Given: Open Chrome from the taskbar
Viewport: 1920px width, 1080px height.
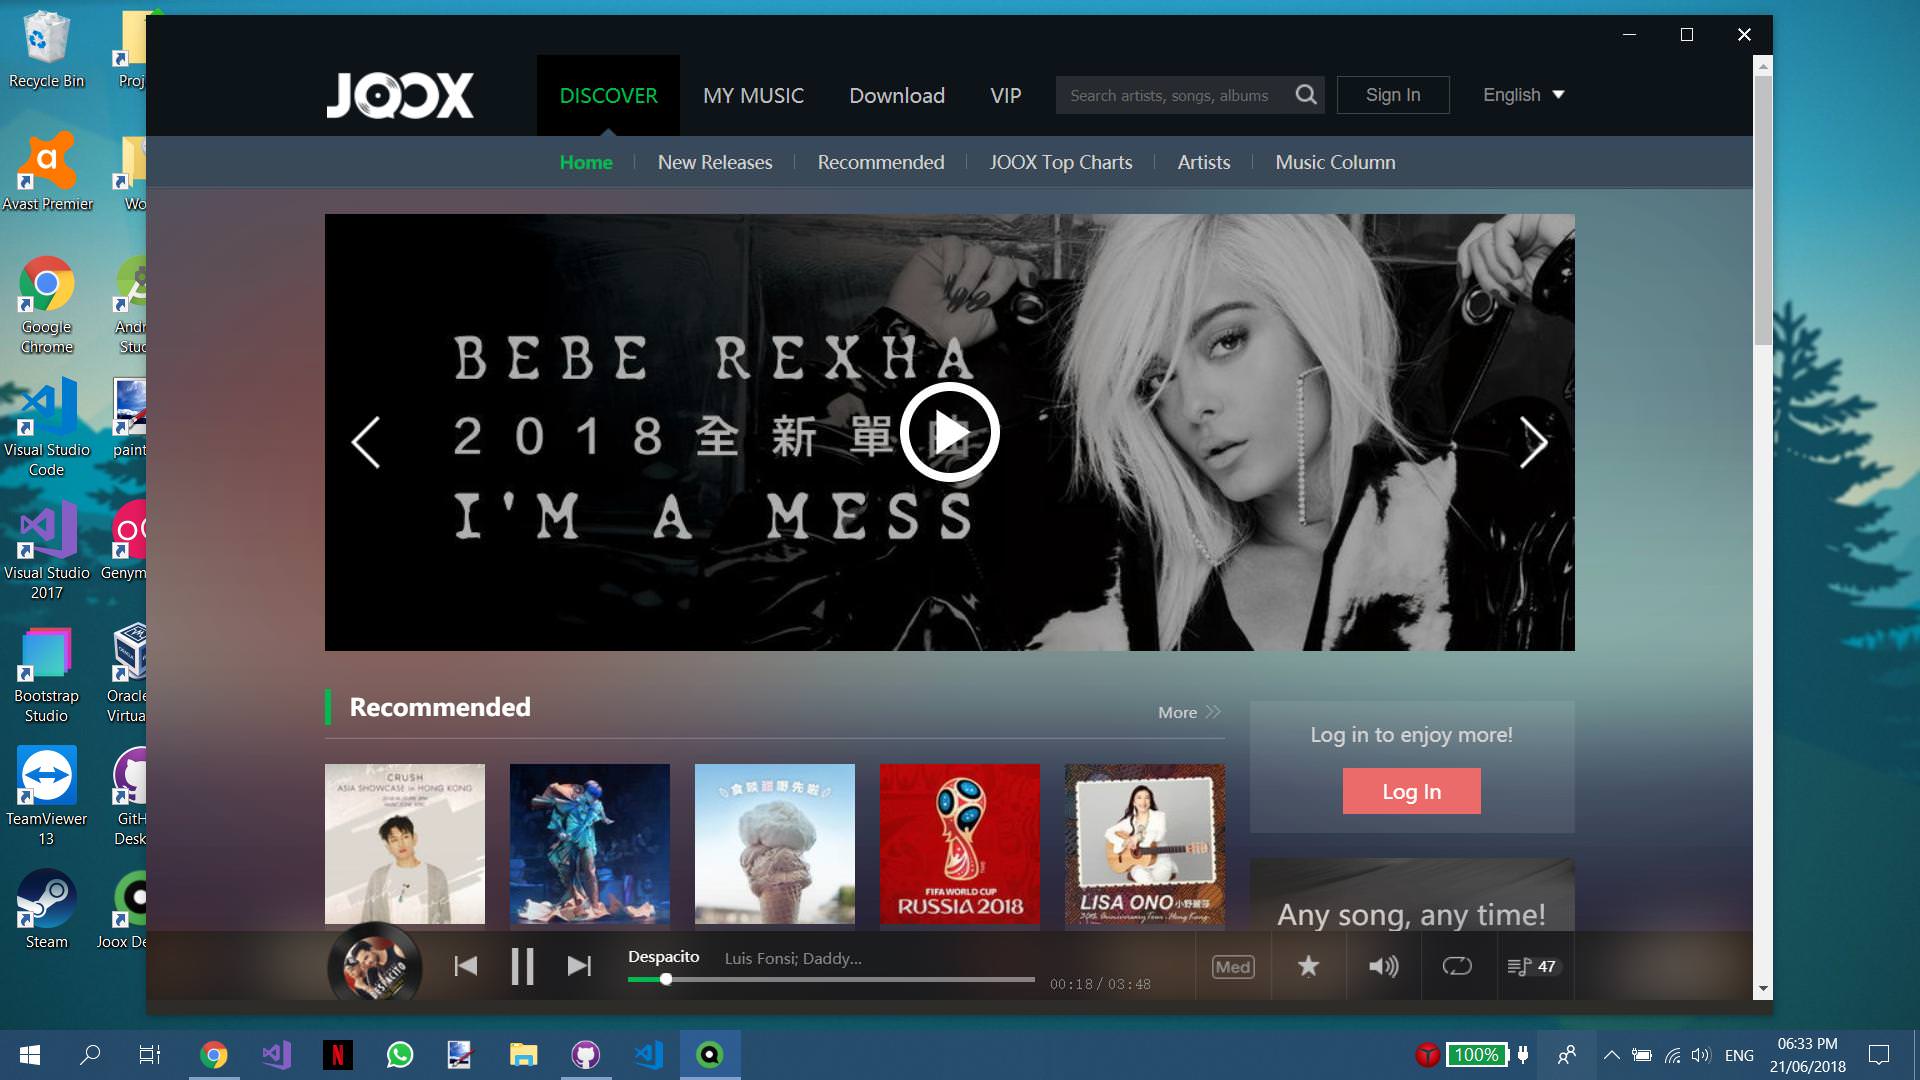Looking at the screenshot, I should (213, 1055).
